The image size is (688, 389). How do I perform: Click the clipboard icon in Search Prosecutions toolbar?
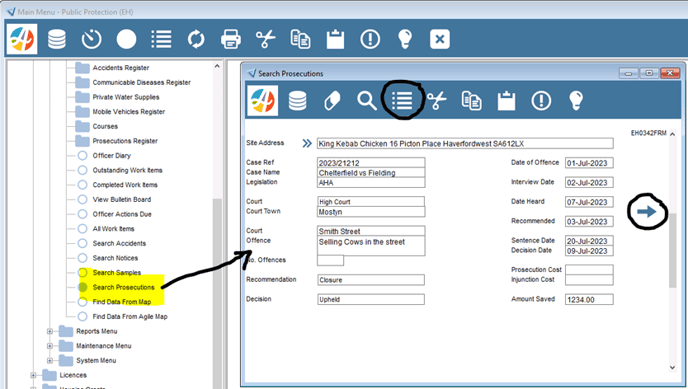[x=506, y=101]
